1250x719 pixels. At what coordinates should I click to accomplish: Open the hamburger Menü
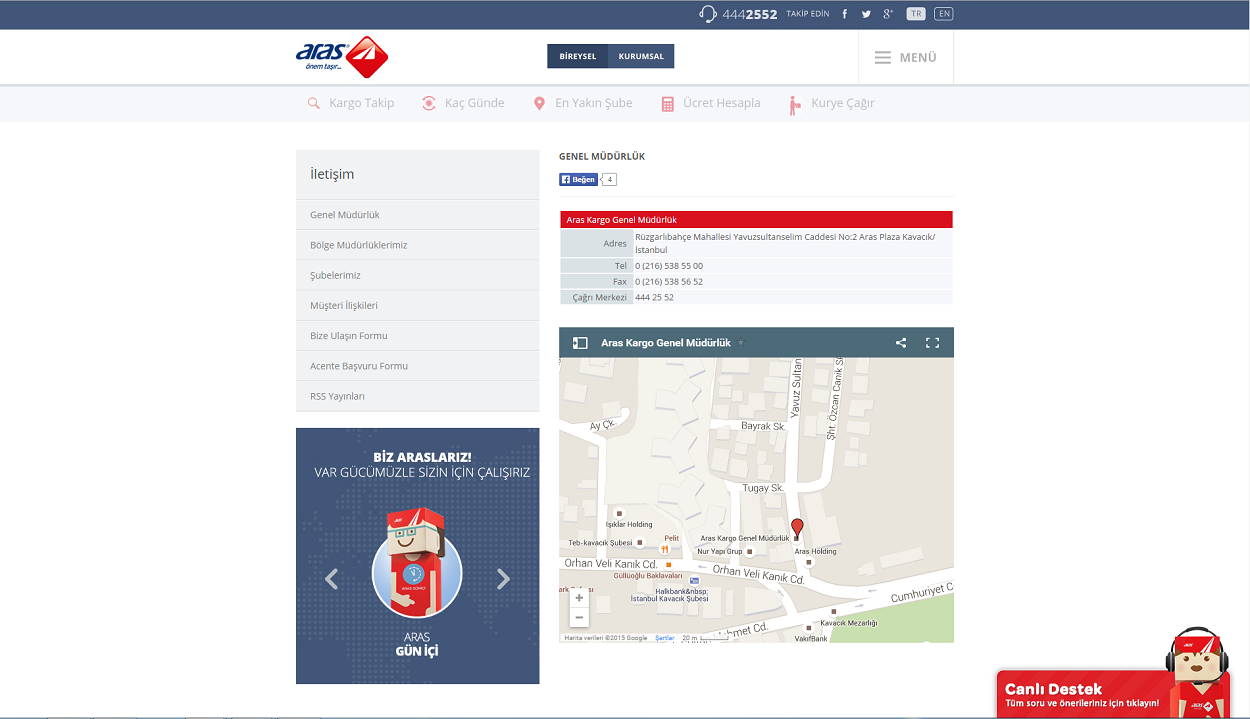point(906,57)
